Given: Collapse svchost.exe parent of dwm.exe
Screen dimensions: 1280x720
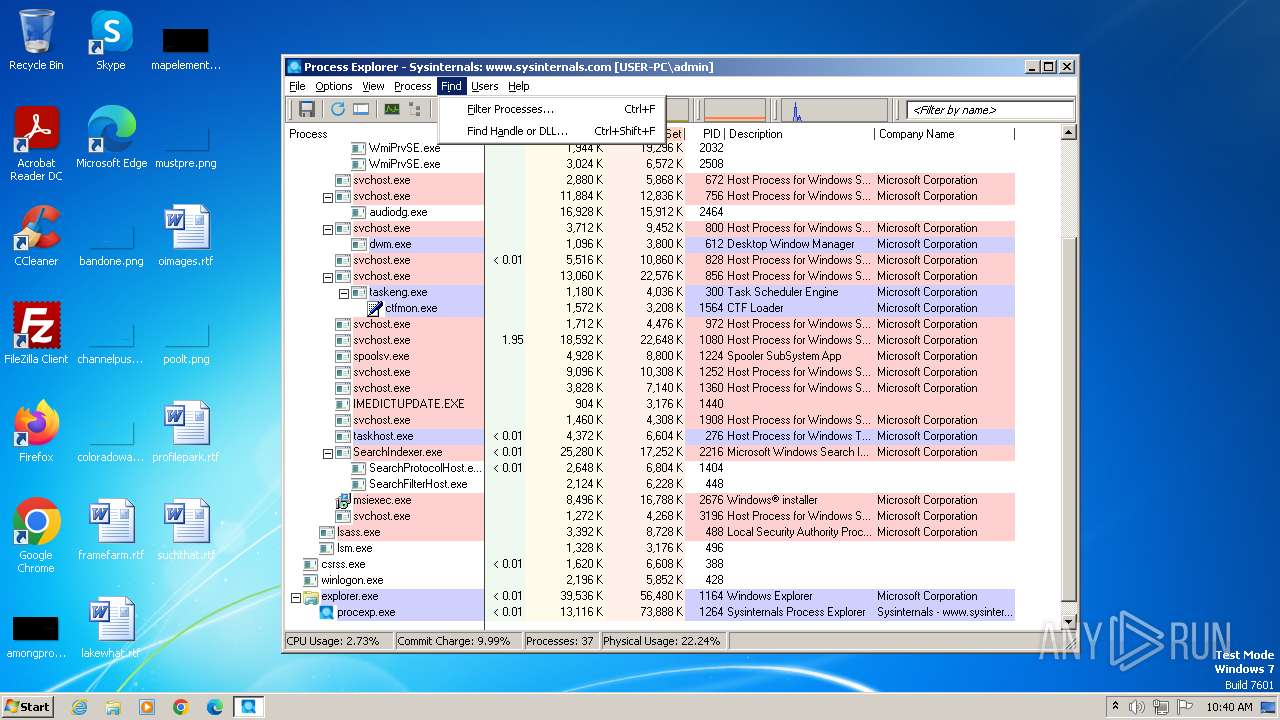Looking at the screenshot, I should [x=327, y=229].
